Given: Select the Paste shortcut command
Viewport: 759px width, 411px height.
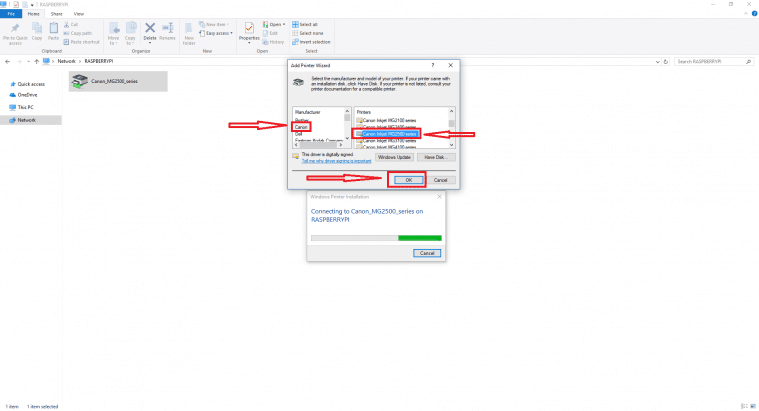Looking at the screenshot, I should pos(81,42).
